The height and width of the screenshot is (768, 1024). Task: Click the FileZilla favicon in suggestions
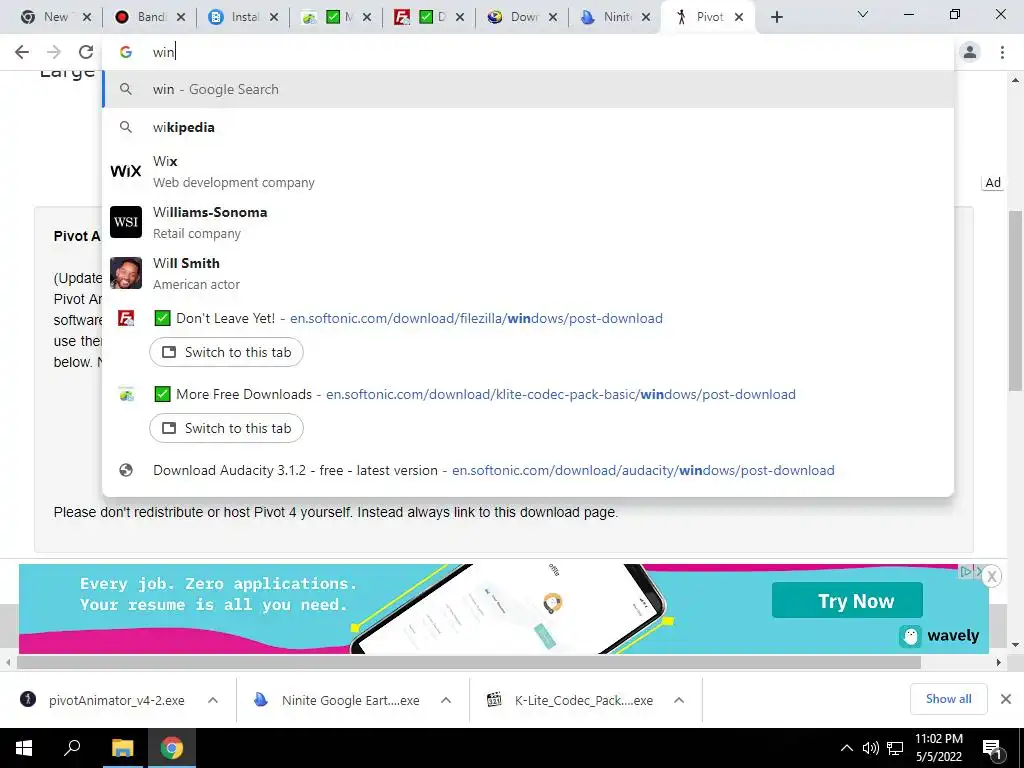point(125,318)
